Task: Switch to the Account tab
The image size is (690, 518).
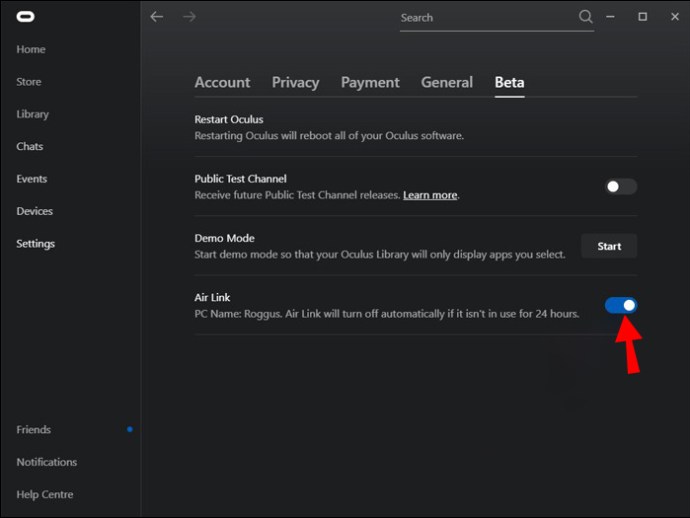Action: (x=222, y=82)
